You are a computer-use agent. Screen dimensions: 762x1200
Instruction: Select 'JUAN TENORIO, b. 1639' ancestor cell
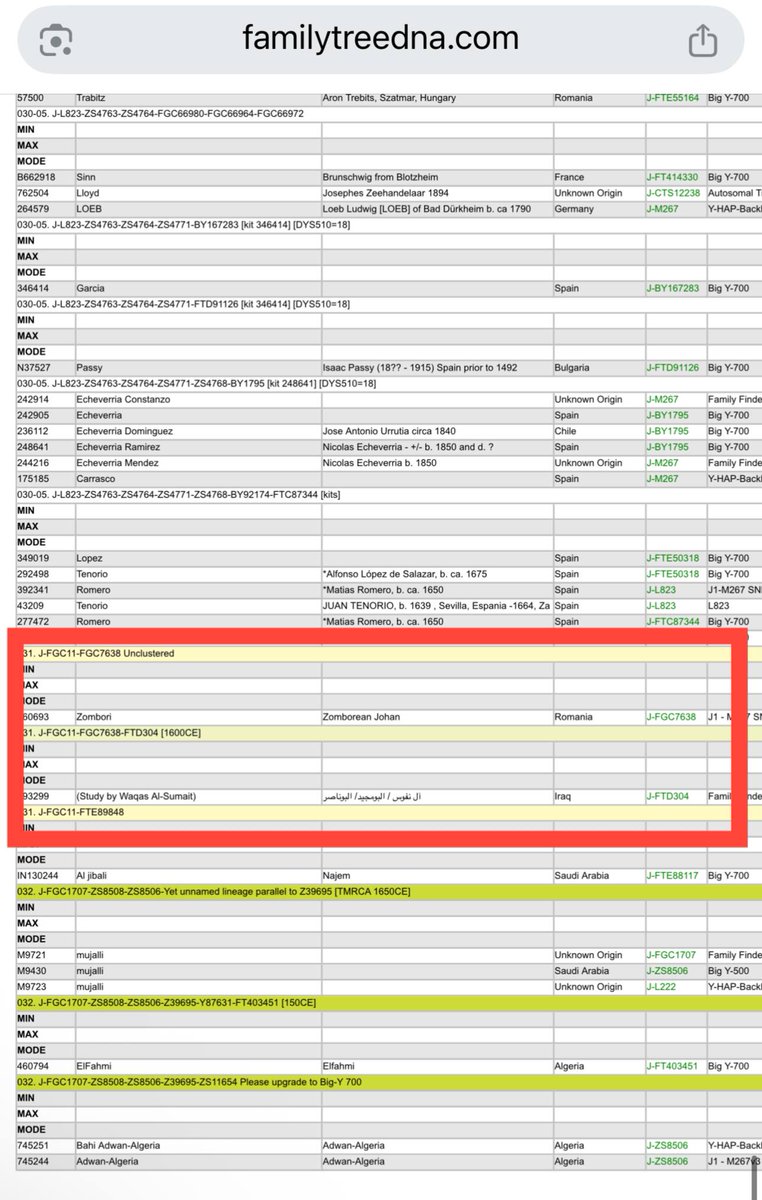436,606
